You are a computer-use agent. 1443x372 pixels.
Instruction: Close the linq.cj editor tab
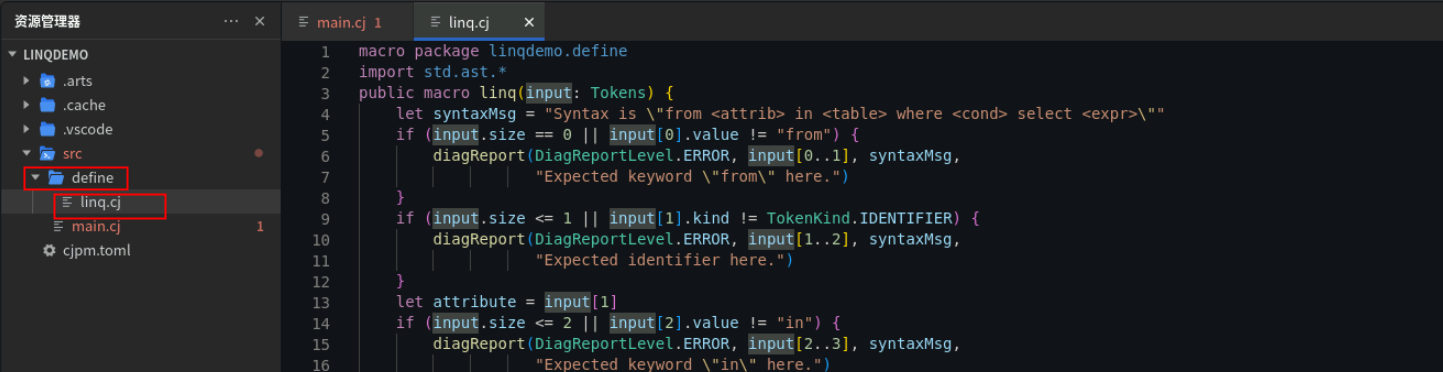[x=529, y=22]
